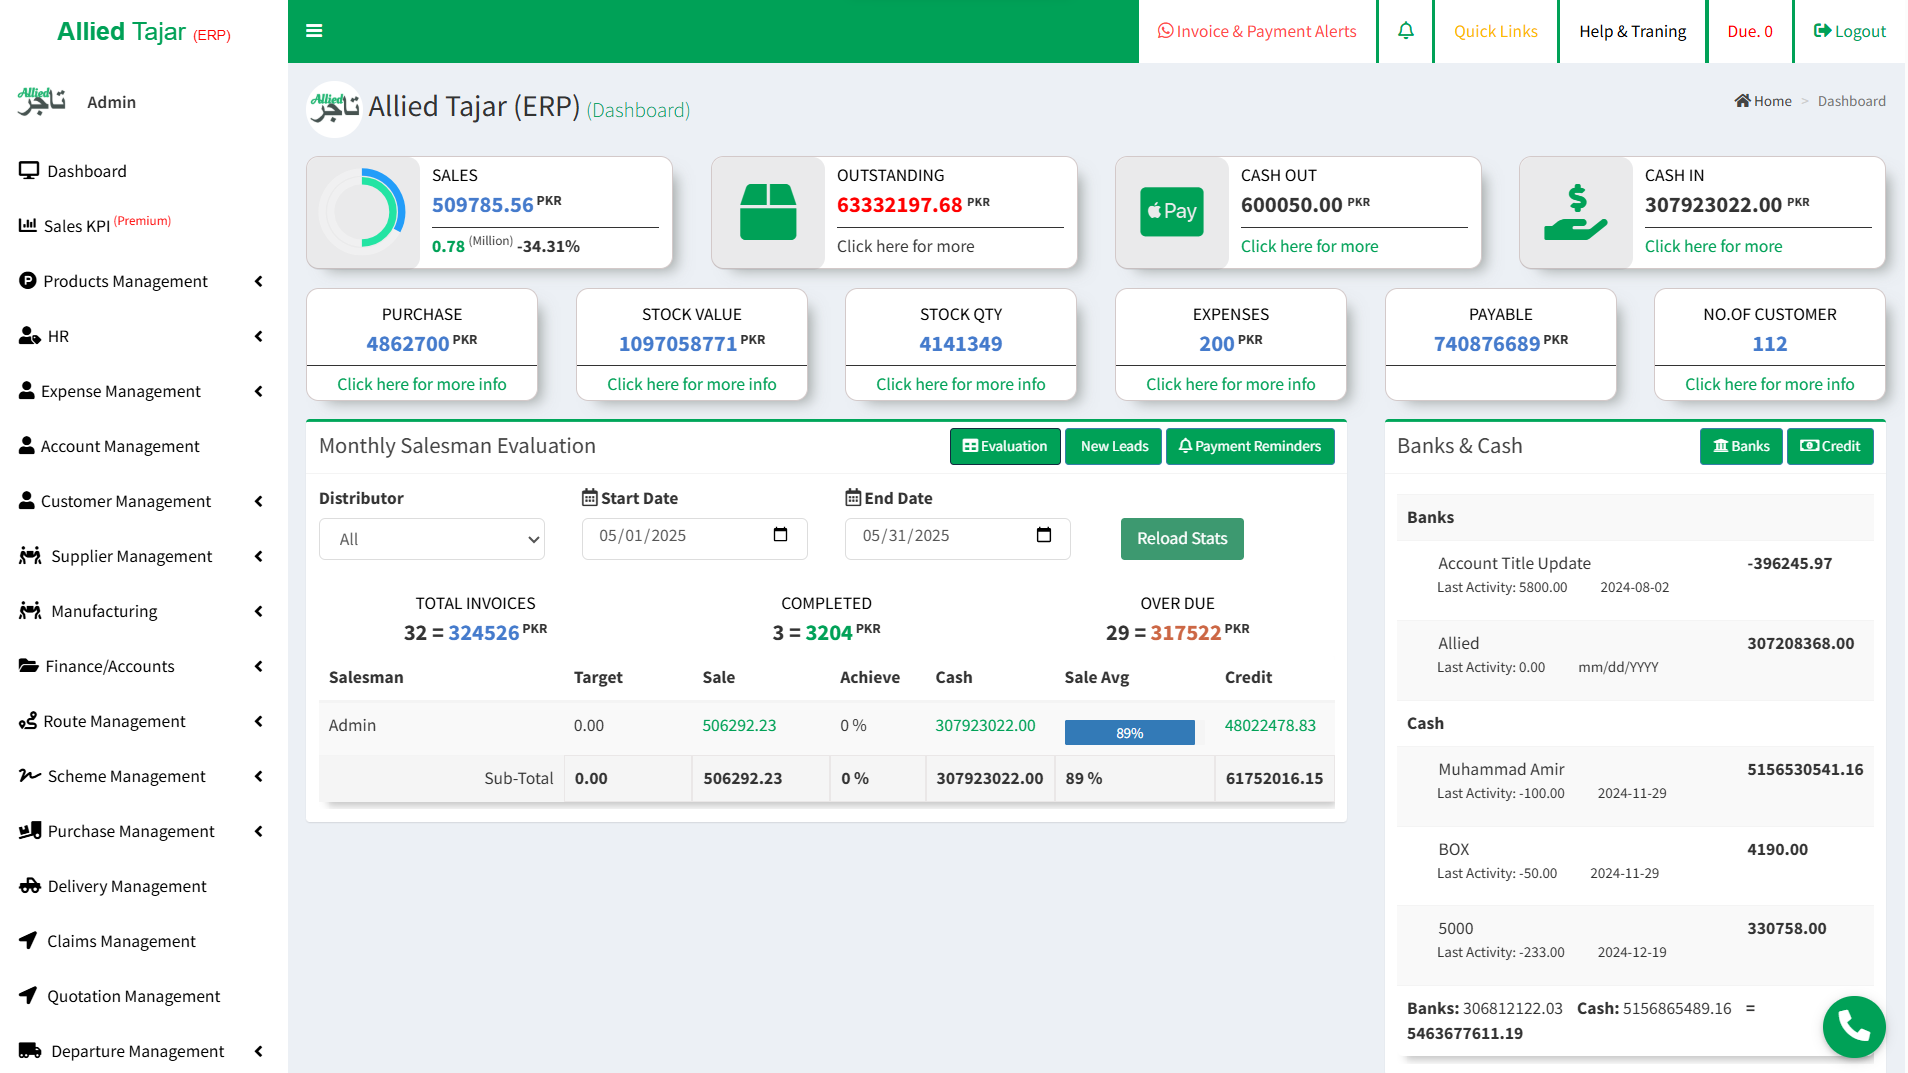
Task: Expand Scheme Management chevron
Action: 259,776
